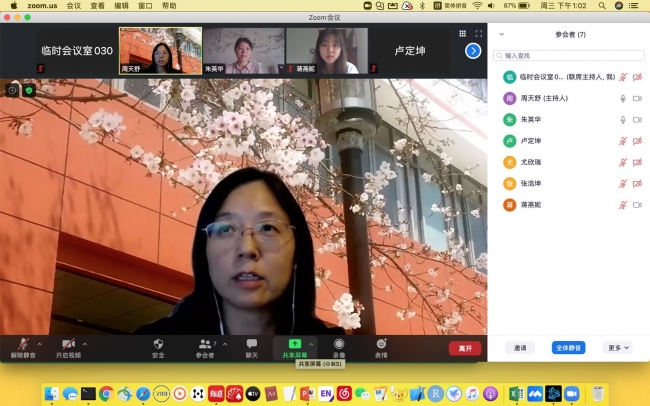Start recording with the Record icon
Viewport: 650px width, 406px height.
[x=339, y=344]
